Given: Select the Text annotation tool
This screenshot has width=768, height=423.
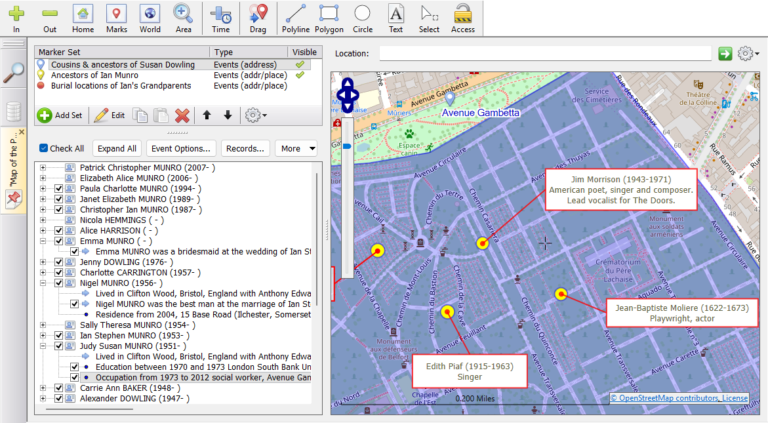Looking at the screenshot, I should [396, 18].
